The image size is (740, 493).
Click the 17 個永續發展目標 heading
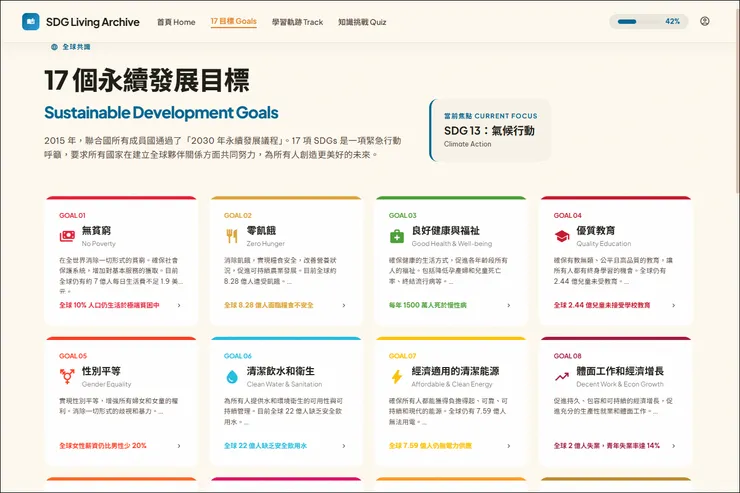pyautogui.click(x=147, y=80)
